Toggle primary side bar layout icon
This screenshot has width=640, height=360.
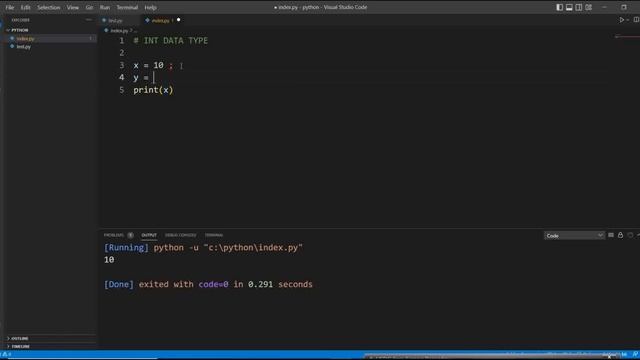click(x=559, y=7)
